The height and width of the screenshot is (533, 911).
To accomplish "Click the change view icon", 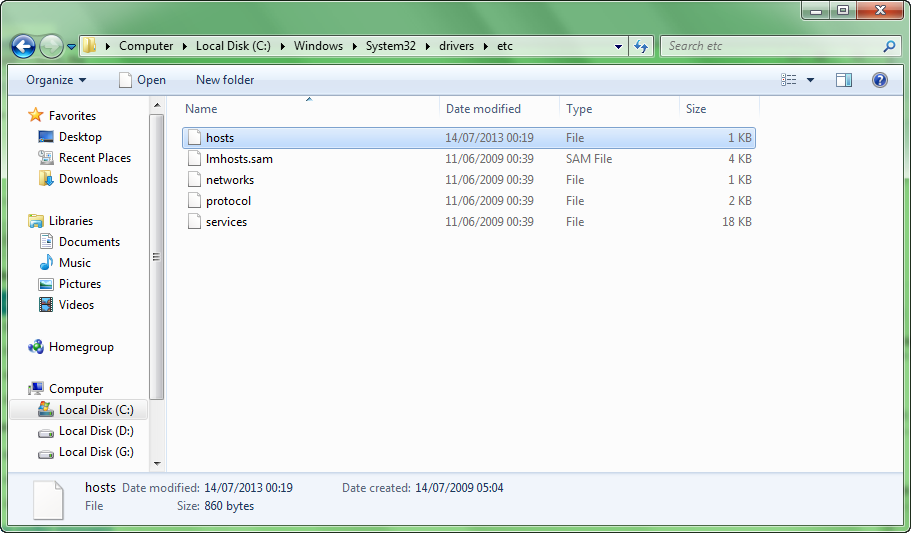I will 789,80.
